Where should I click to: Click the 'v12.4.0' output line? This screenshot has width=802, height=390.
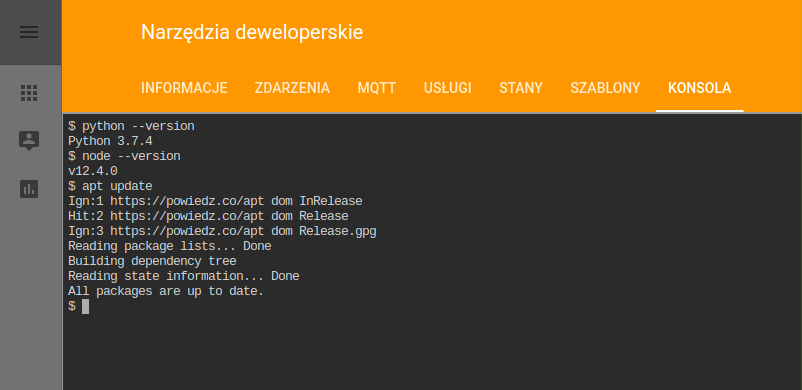(93, 171)
